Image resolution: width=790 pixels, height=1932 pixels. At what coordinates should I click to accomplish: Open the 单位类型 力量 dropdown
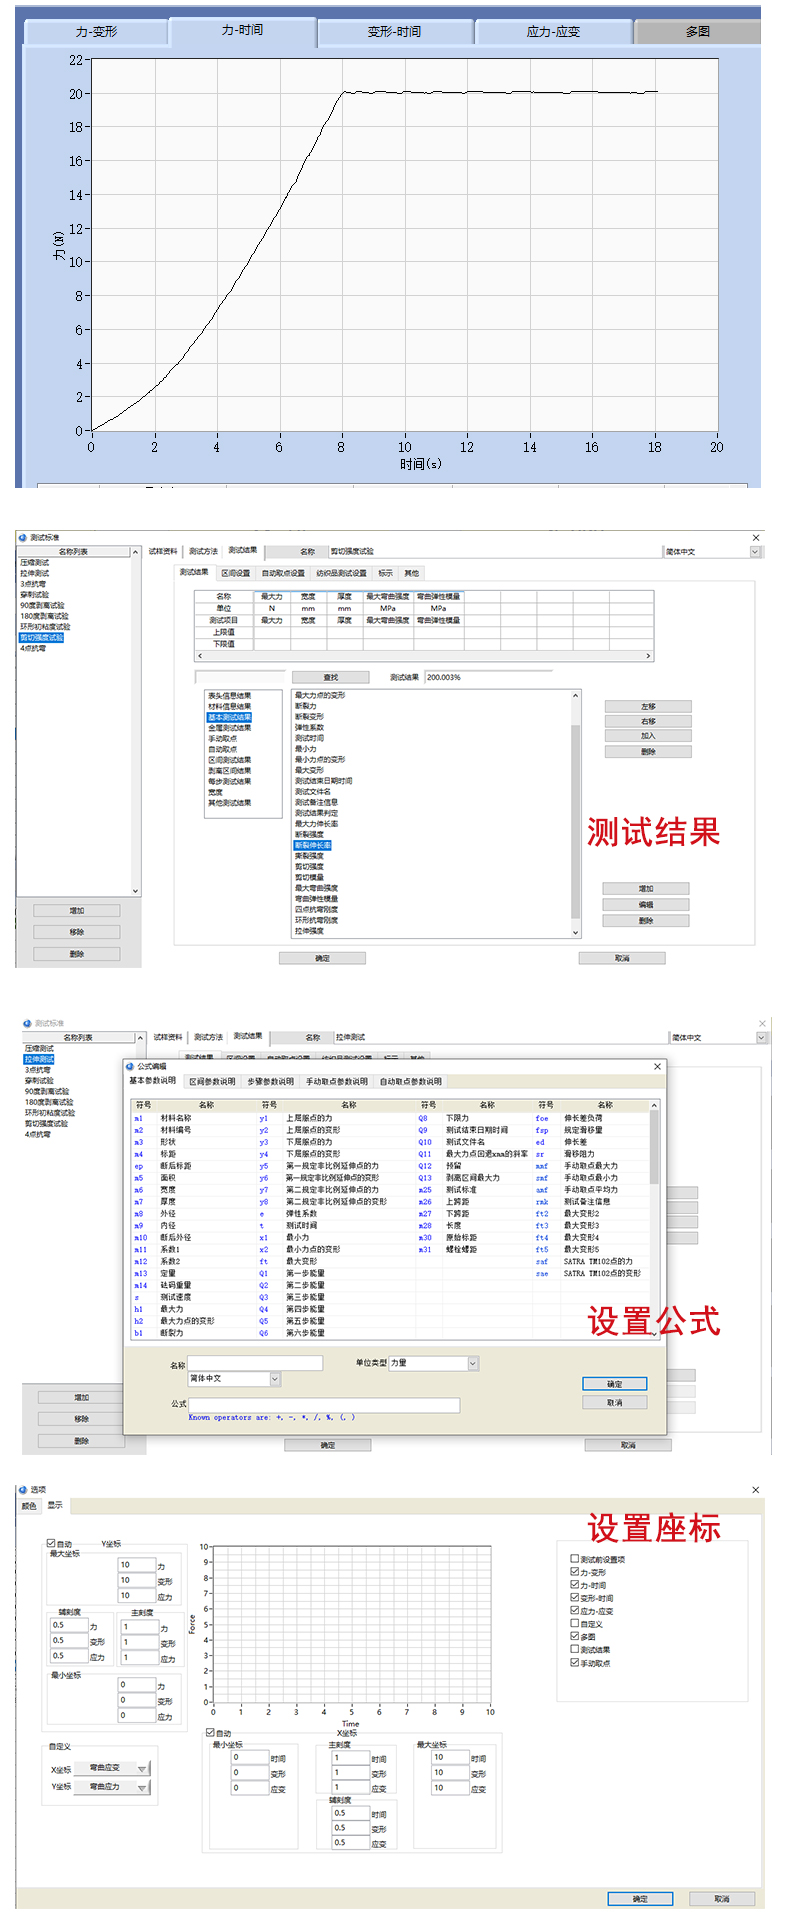click(473, 1363)
